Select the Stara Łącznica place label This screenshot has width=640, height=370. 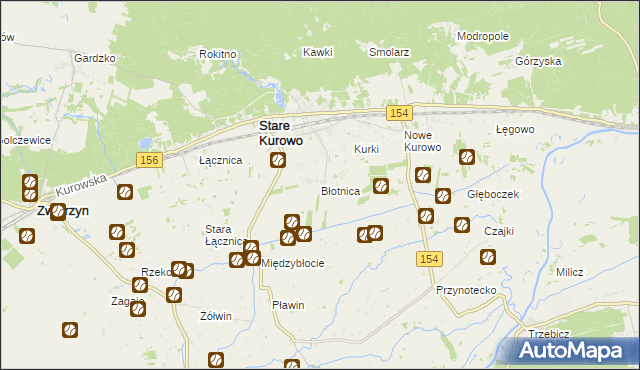click(x=225, y=235)
